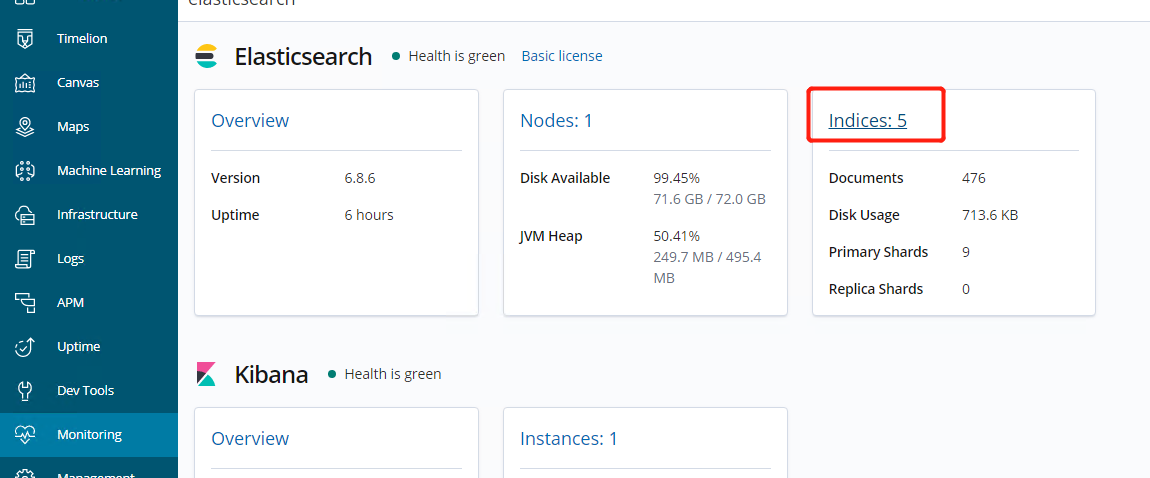
Task: Click the Documents count 476
Action: pyautogui.click(x=973, y=178)
